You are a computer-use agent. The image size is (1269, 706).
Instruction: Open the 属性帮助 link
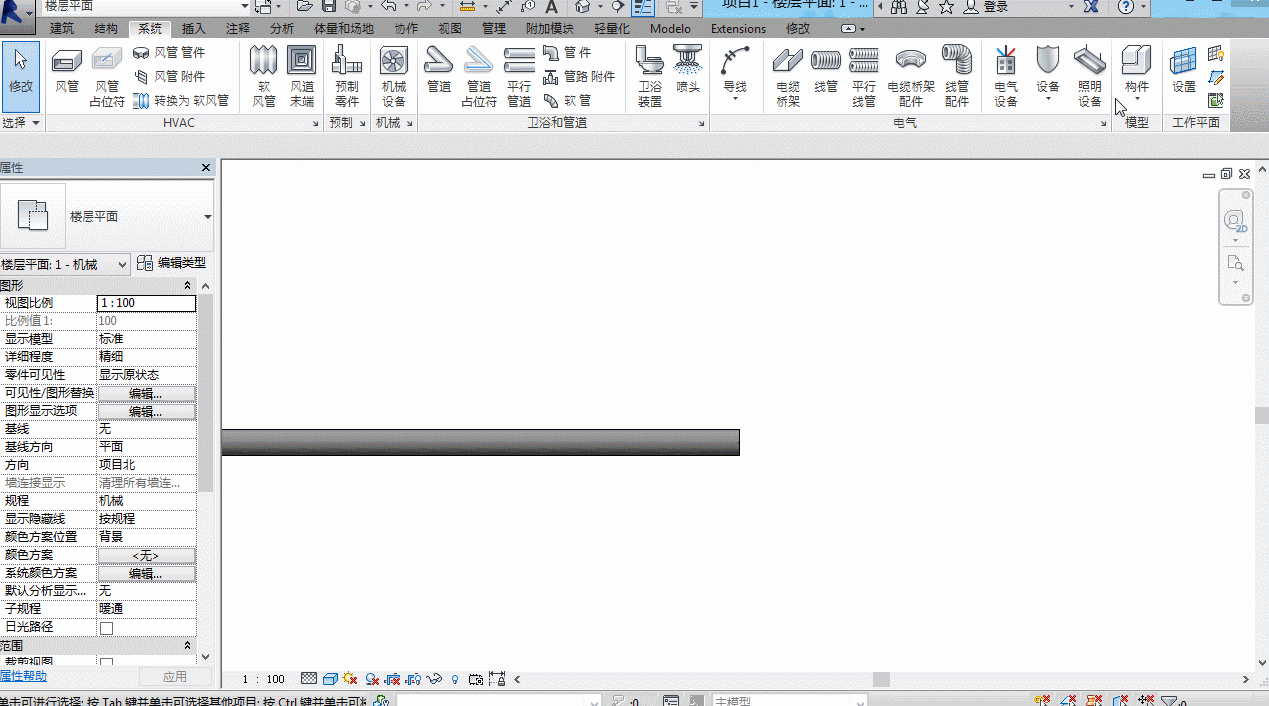22,677
